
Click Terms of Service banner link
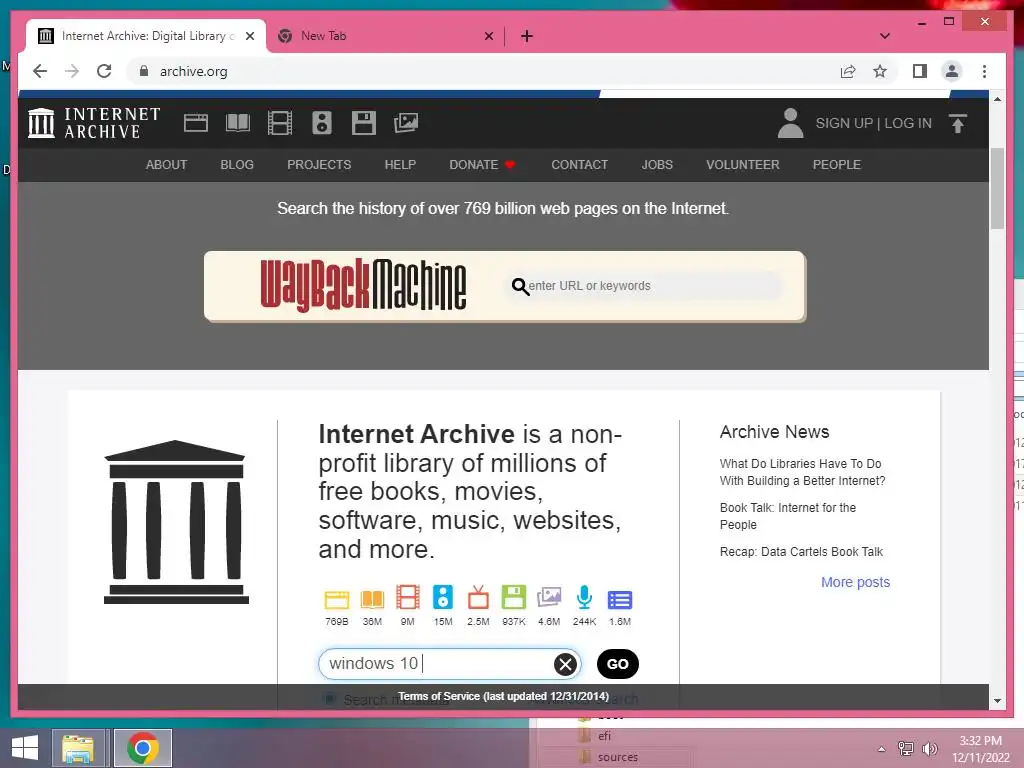click(x=504, y=696)
